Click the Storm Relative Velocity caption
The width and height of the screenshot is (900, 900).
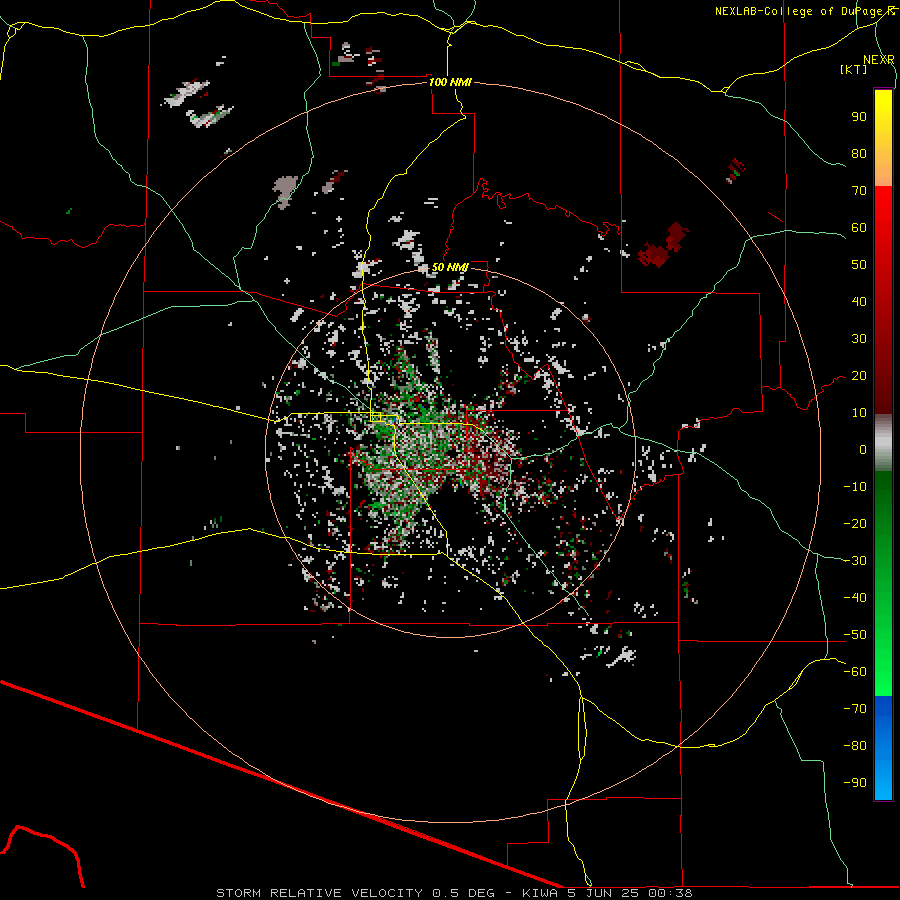coord(454,893)
